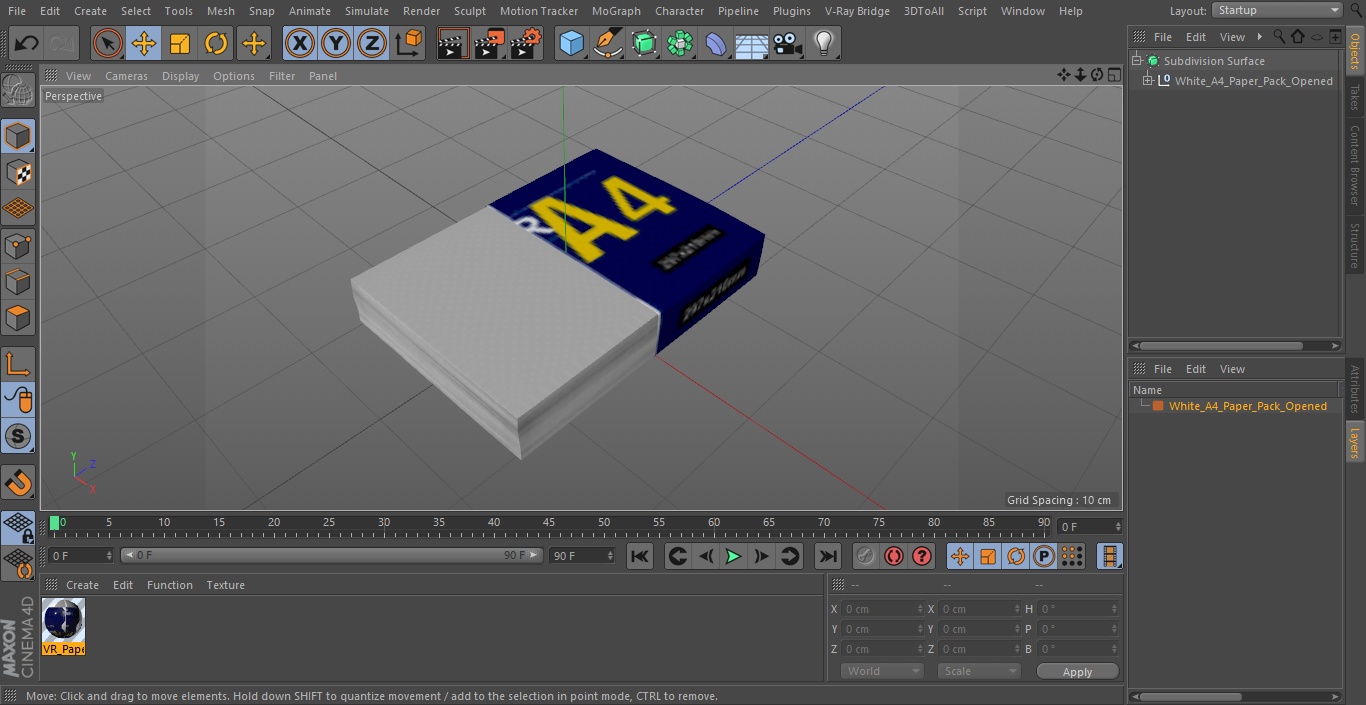Viewport: 1366px width, 705px height.
Task: Enable the Axis mode
Action: pyautogui.click(x=18, y=364)
